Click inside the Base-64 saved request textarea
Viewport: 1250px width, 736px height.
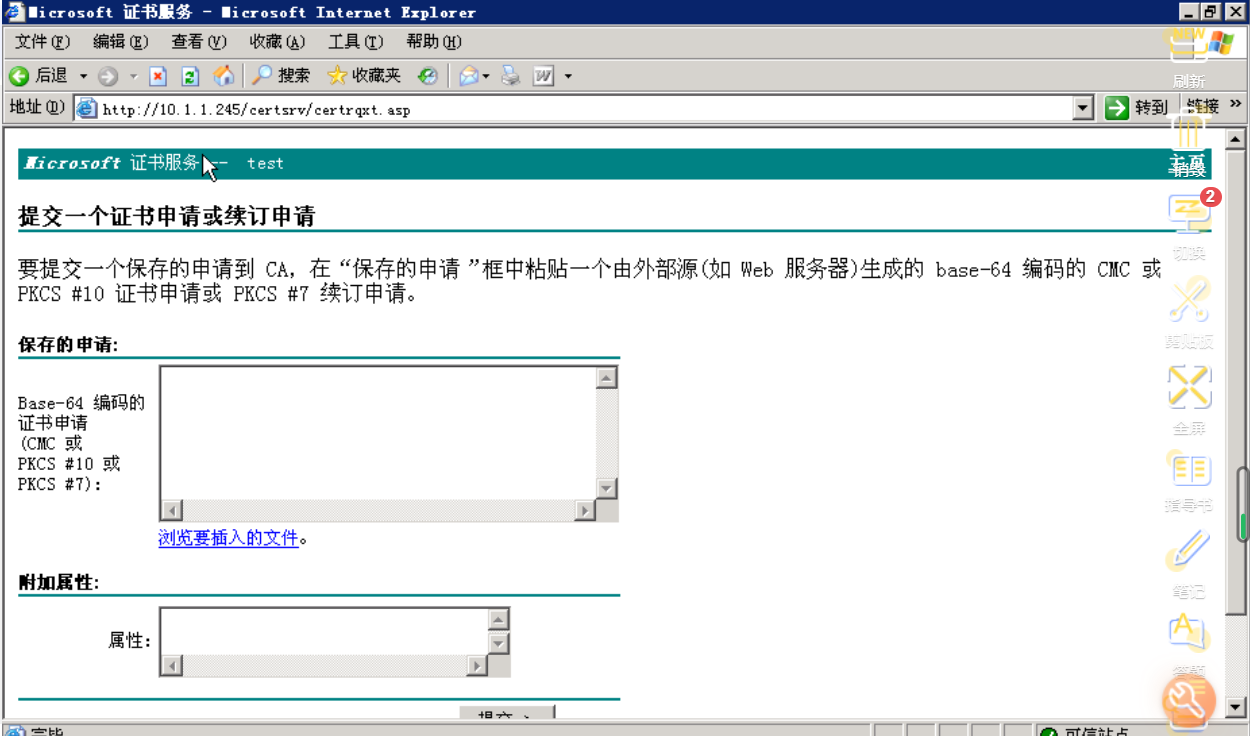[x=378, y=432]
